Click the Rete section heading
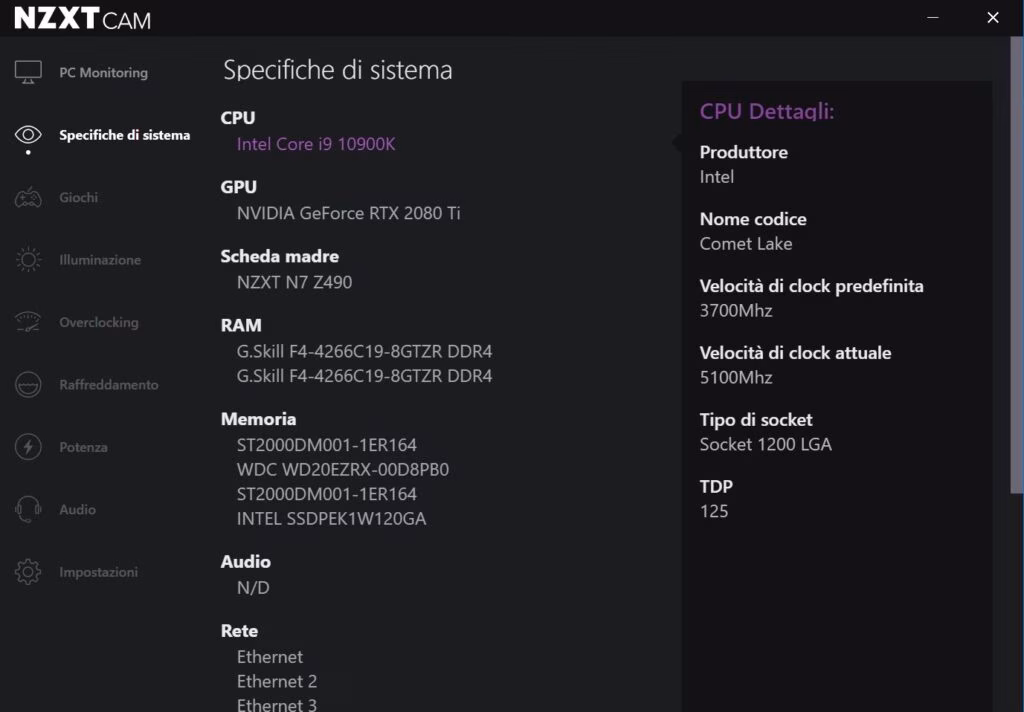 (239, 631)
